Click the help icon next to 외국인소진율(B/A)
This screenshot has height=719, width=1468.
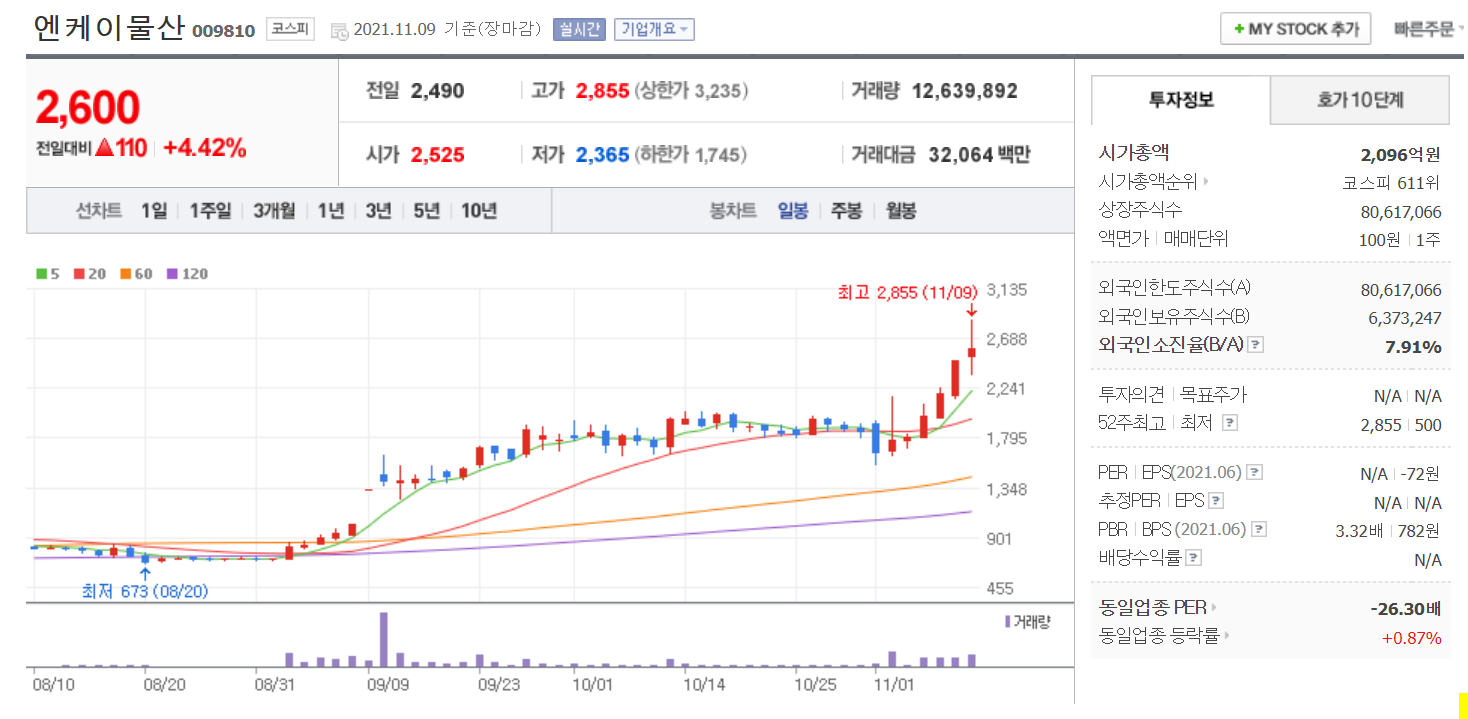coord(1256,345)
